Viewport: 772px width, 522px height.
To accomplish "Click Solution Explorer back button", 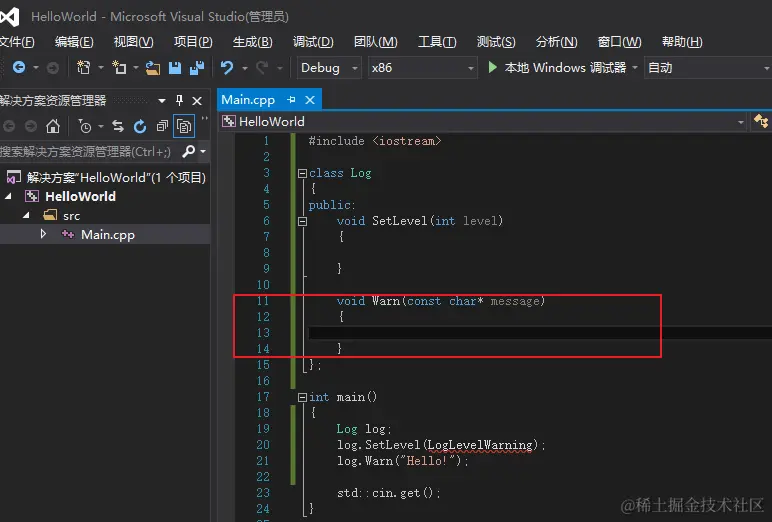I will pos(8,127).
